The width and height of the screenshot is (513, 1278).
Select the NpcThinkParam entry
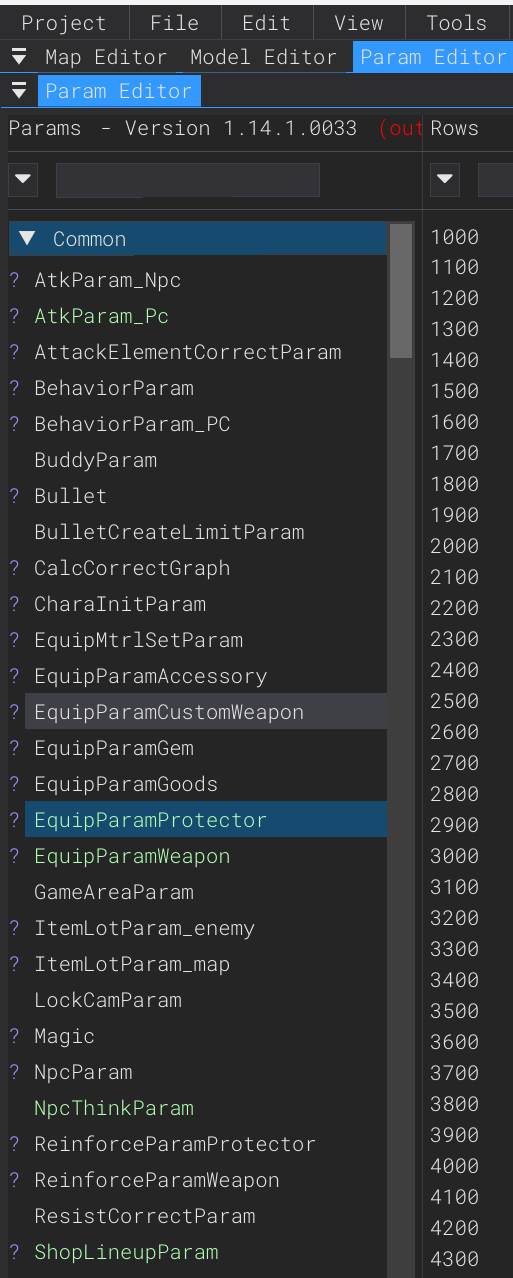pyautogui.click(x=114, y=1108)
